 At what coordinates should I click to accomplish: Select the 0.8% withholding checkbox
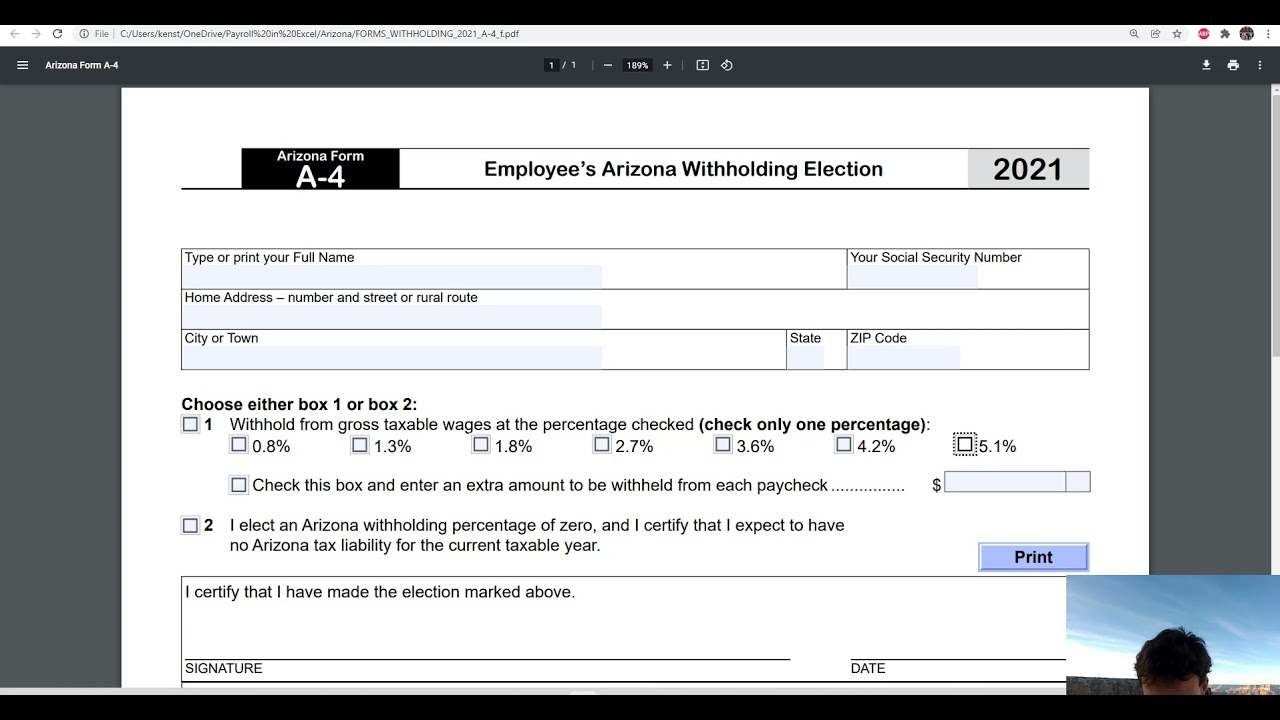(238, 445)
